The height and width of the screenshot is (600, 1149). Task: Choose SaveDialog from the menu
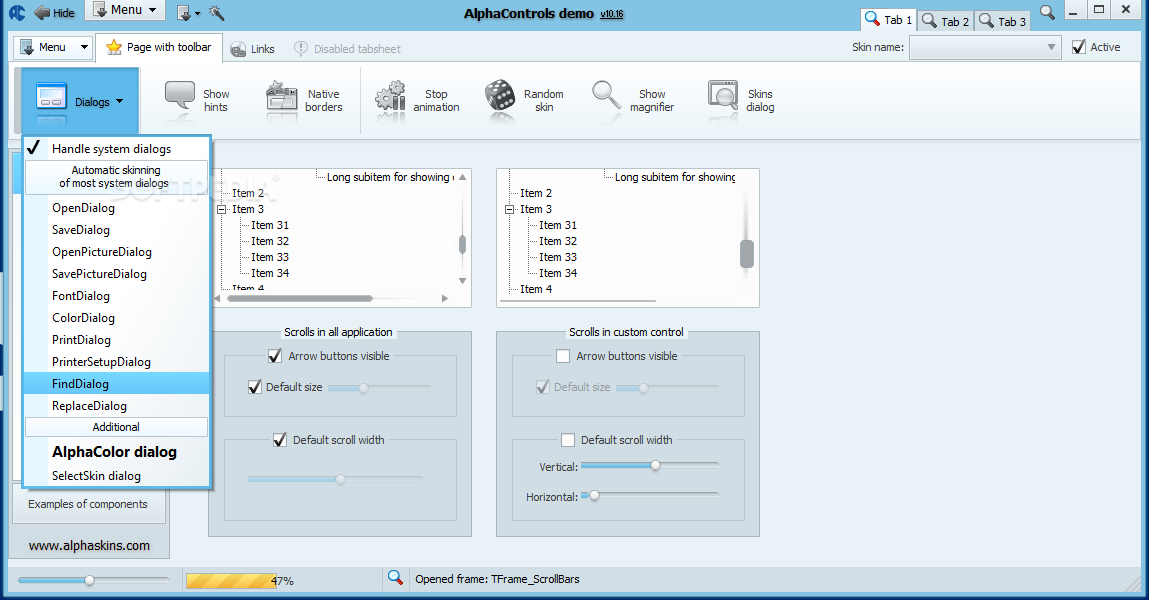(117, 230)
